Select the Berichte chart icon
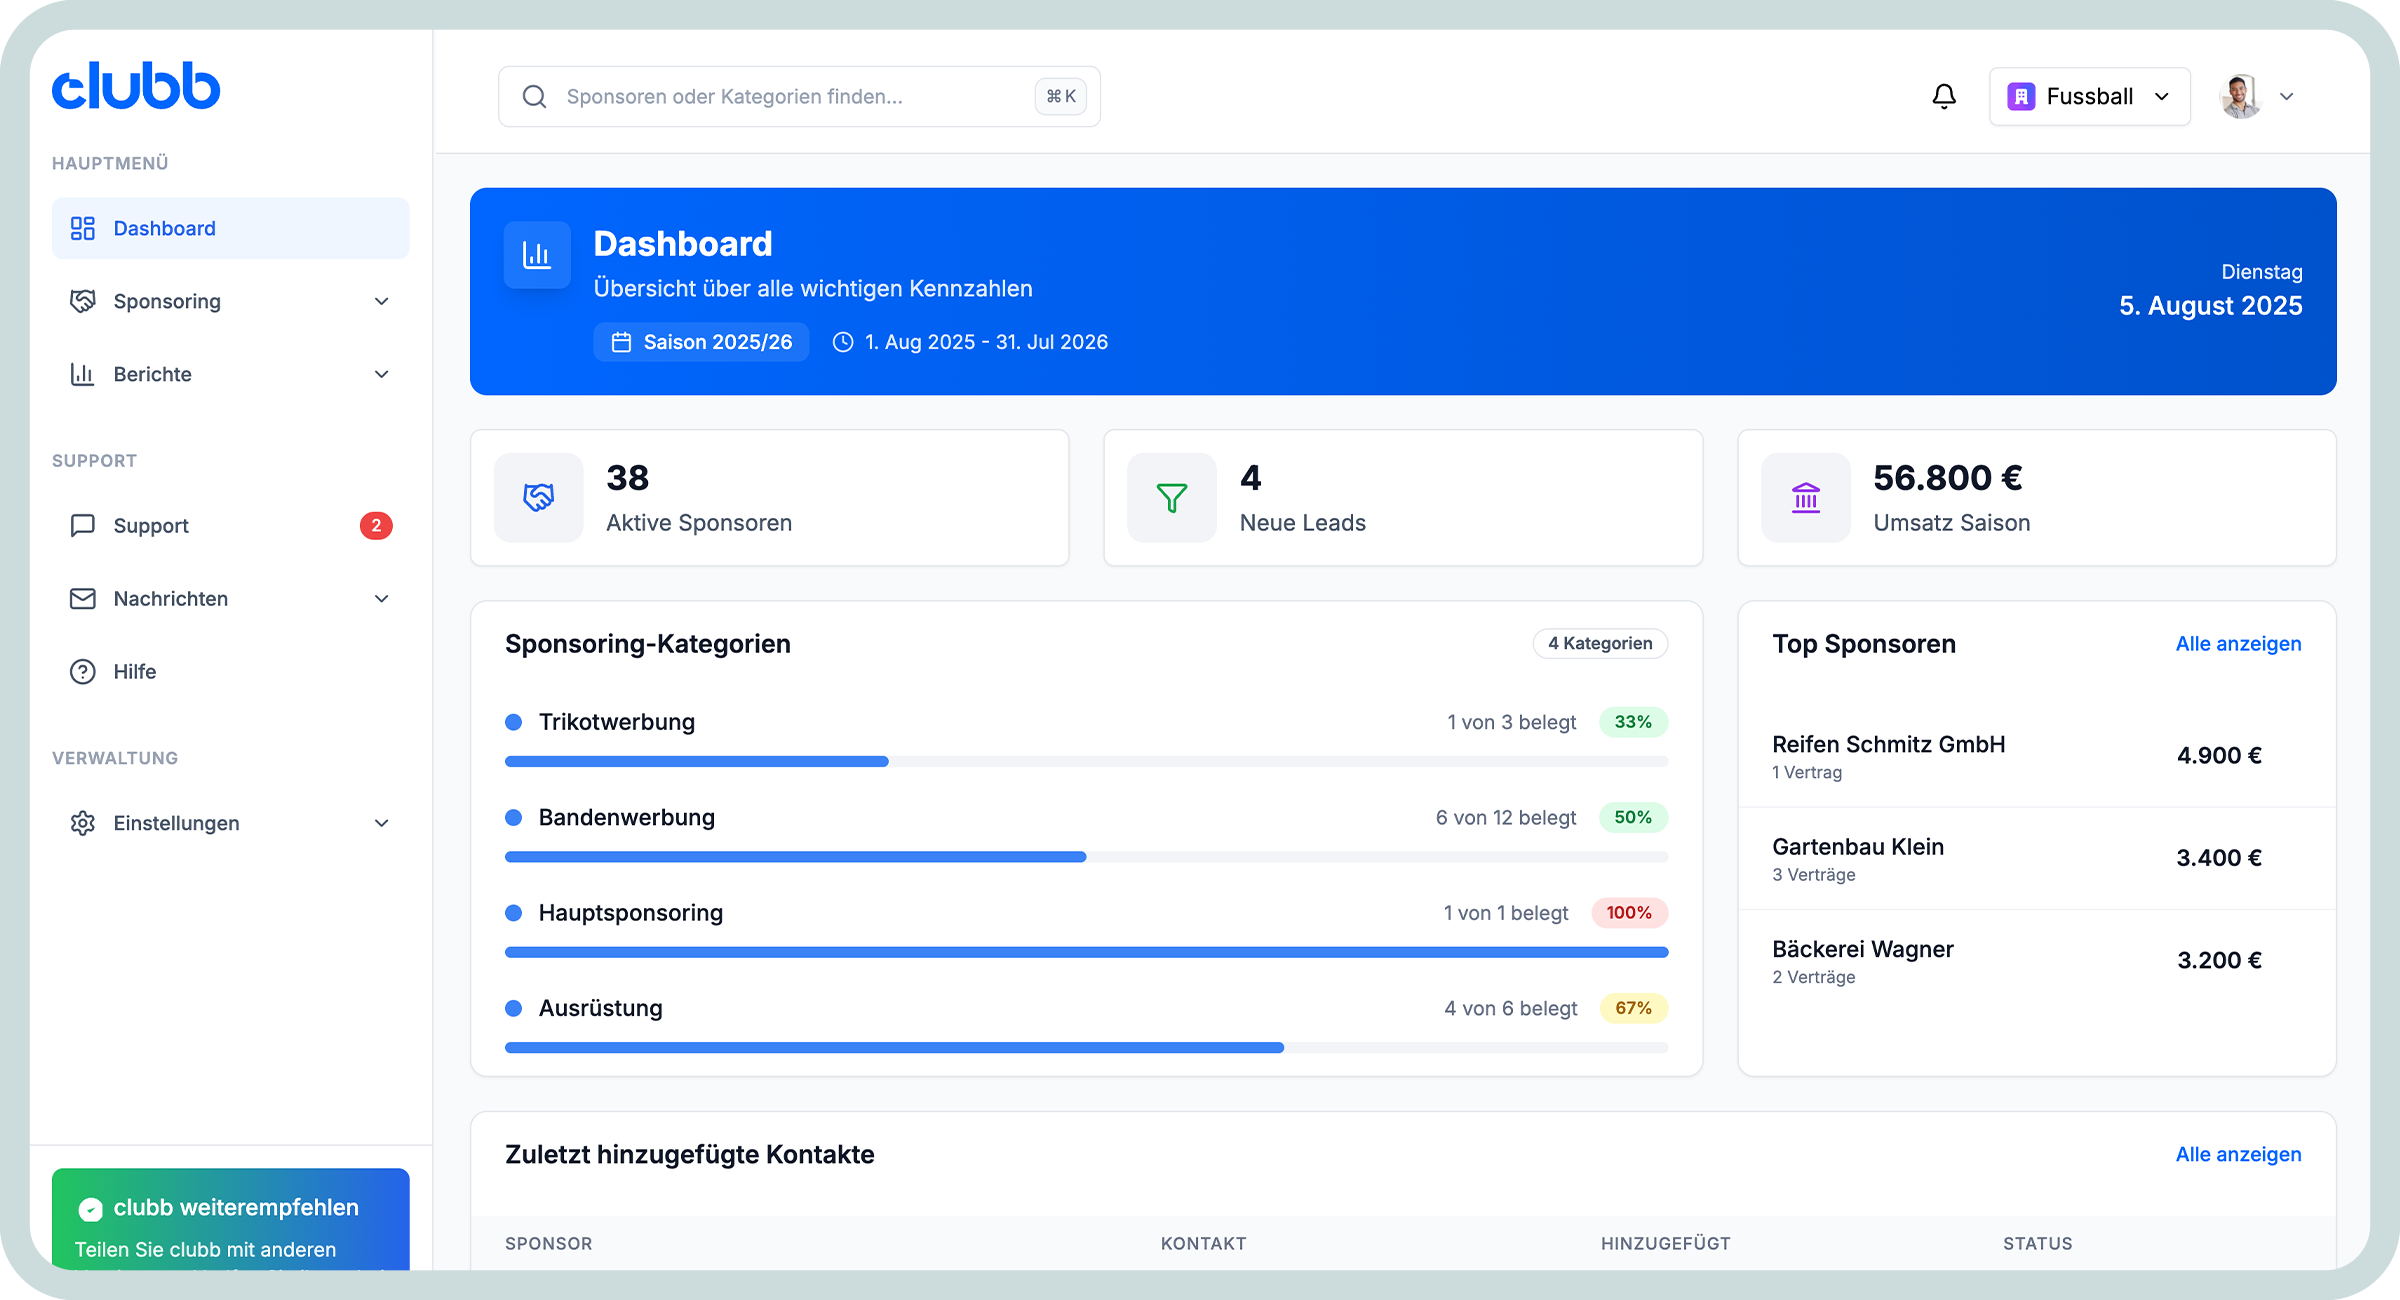 point(82,374)
